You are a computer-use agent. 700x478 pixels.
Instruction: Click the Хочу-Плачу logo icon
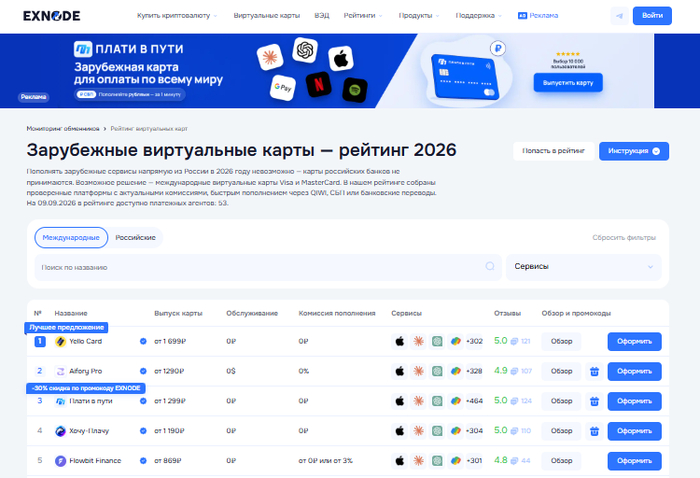point(60,431)
